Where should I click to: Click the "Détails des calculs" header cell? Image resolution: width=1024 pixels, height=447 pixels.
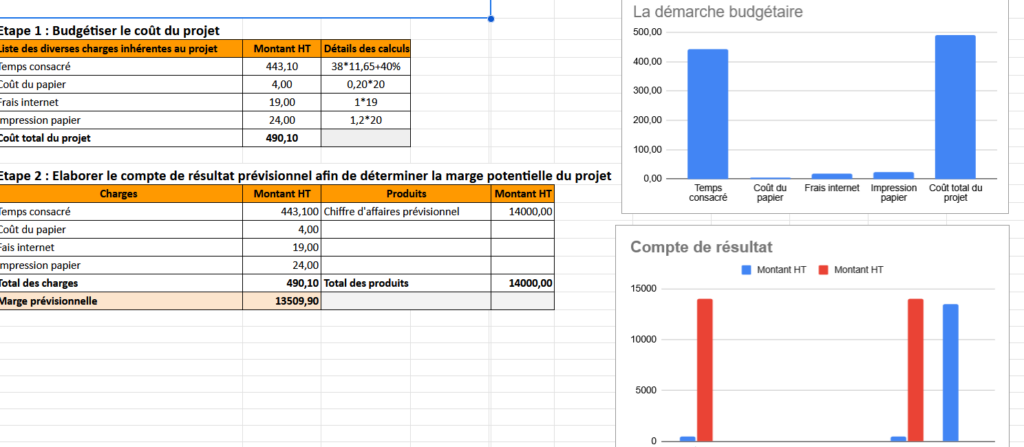click(x=365, y=48)
